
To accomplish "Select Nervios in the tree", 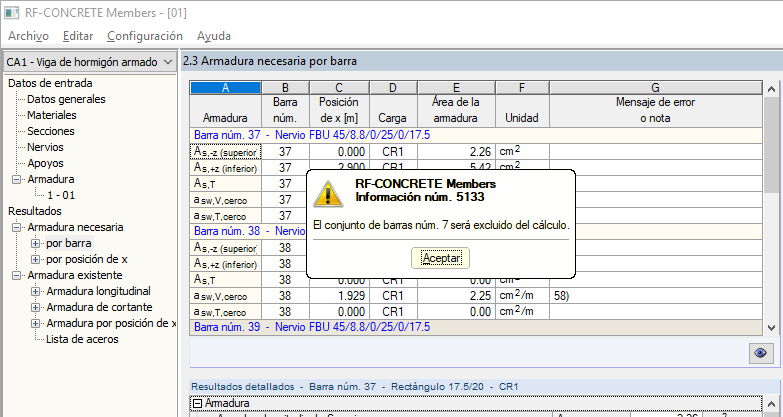I will point(45,147).
